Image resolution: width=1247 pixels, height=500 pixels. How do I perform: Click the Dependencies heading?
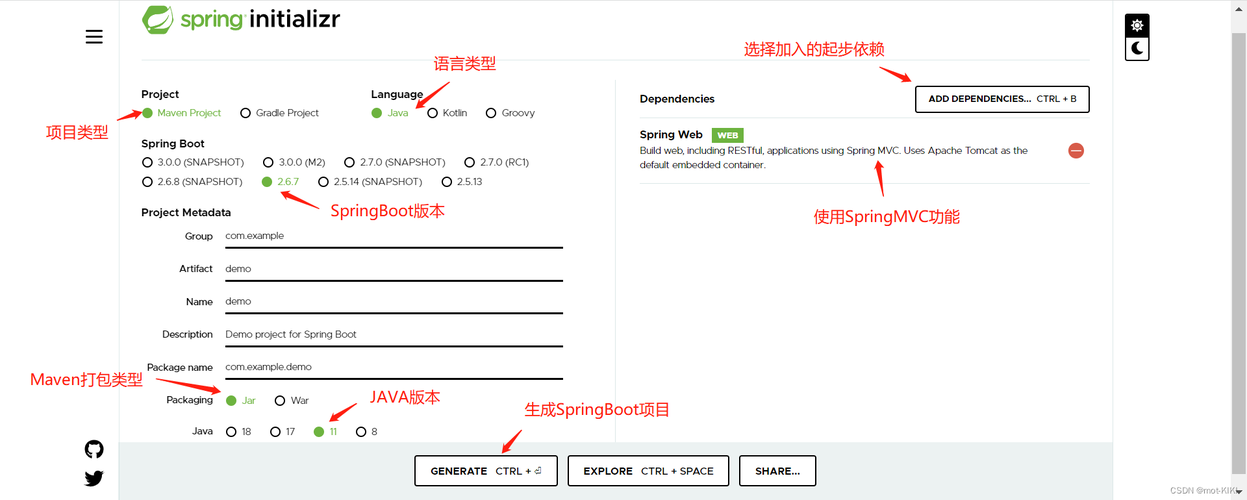(677, 99)
